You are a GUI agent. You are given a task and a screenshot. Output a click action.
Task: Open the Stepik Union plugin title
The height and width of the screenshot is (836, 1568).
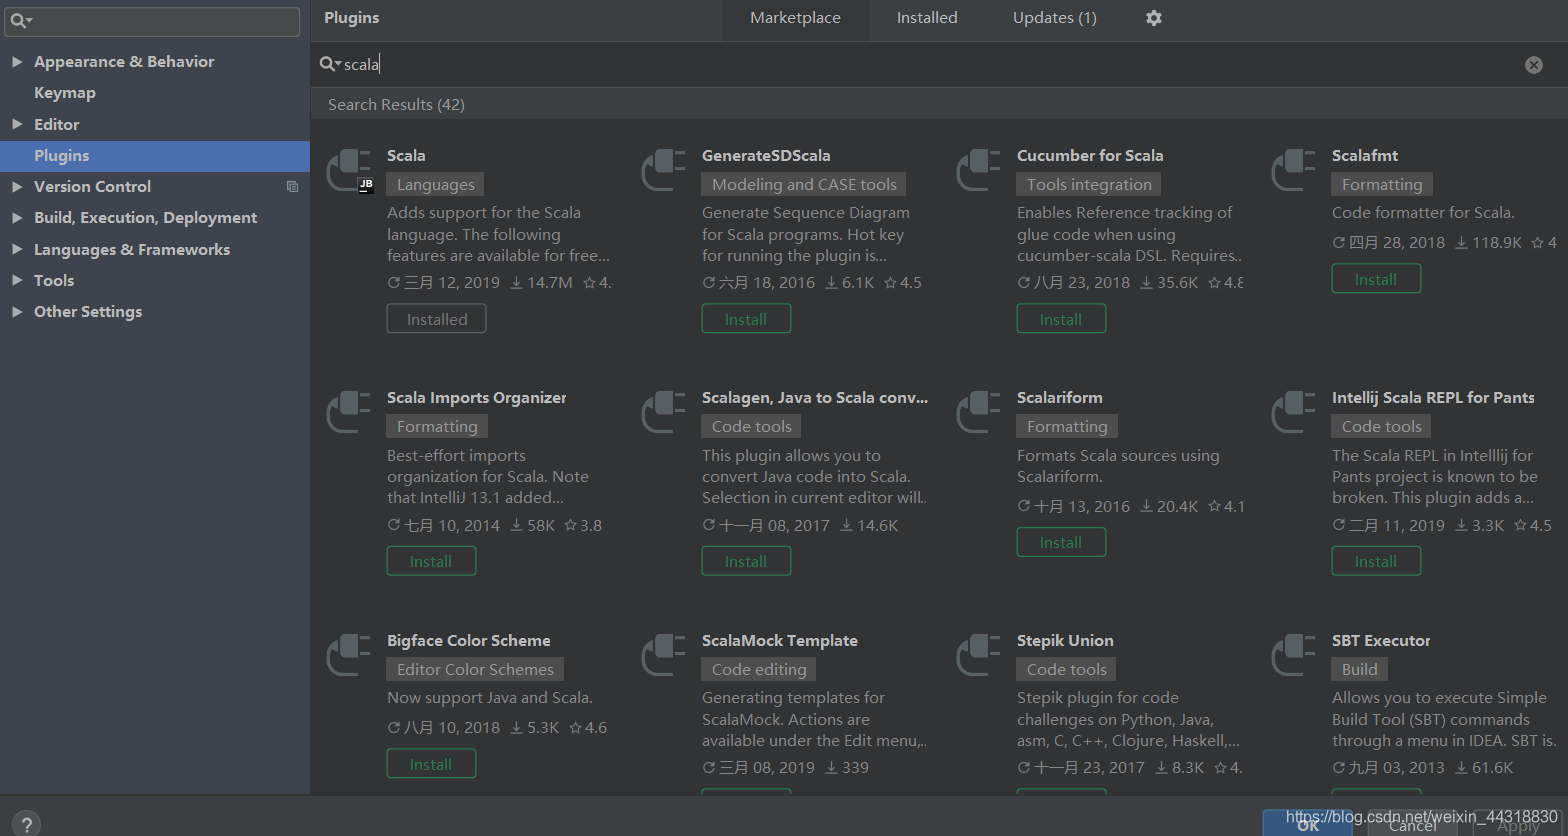click(x=1065, y=641)
